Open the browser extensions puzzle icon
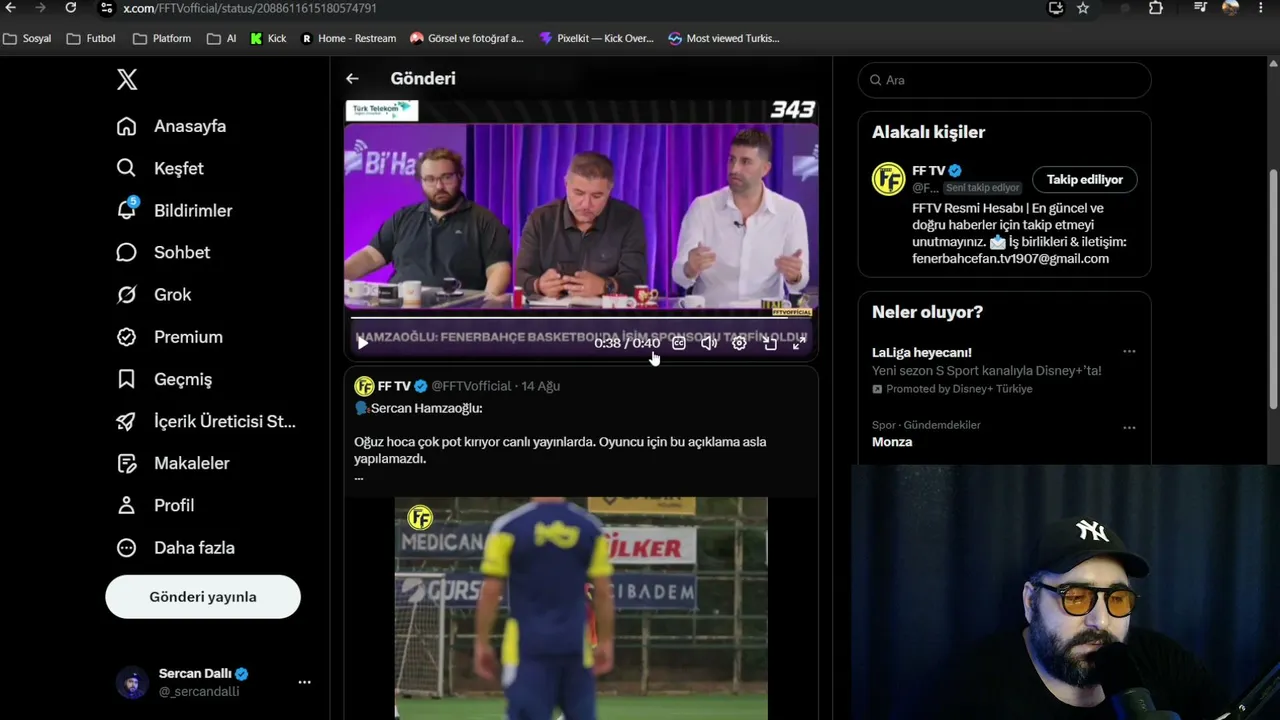 pos(1156,8)
